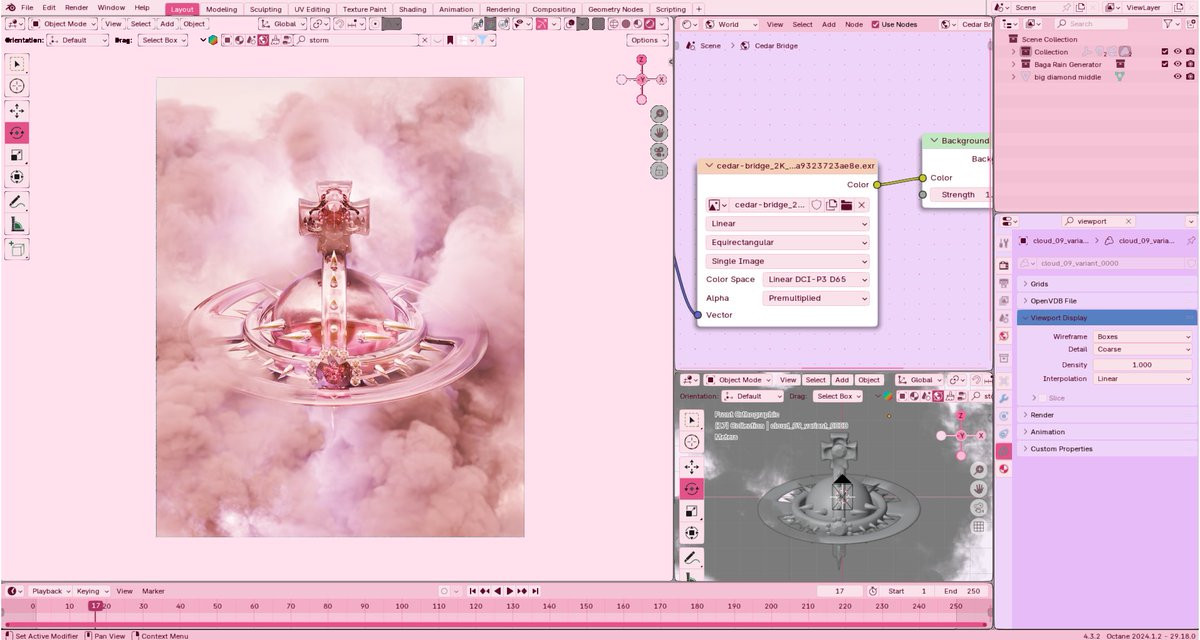Select Move tool in lower viewport
Image resolution: width=1200 pixels, height=640 pixels.
[691, 466]
